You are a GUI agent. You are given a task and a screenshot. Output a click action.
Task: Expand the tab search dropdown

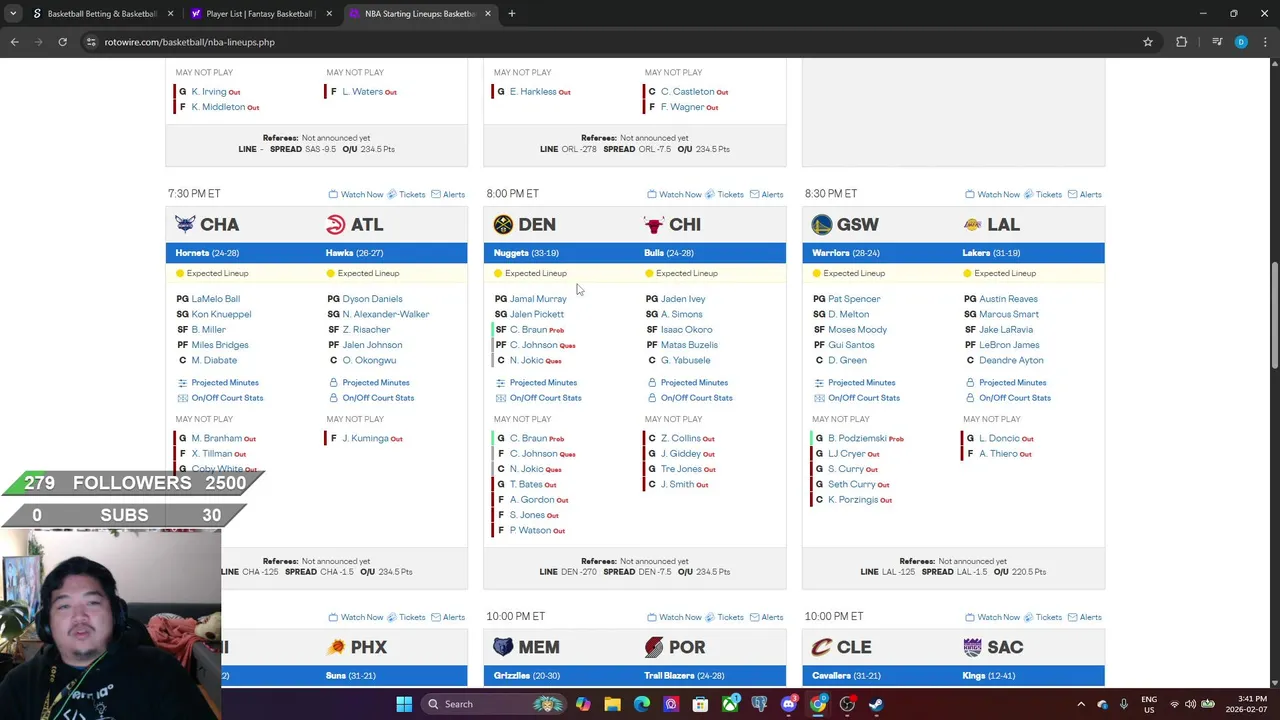click(13, 14)
